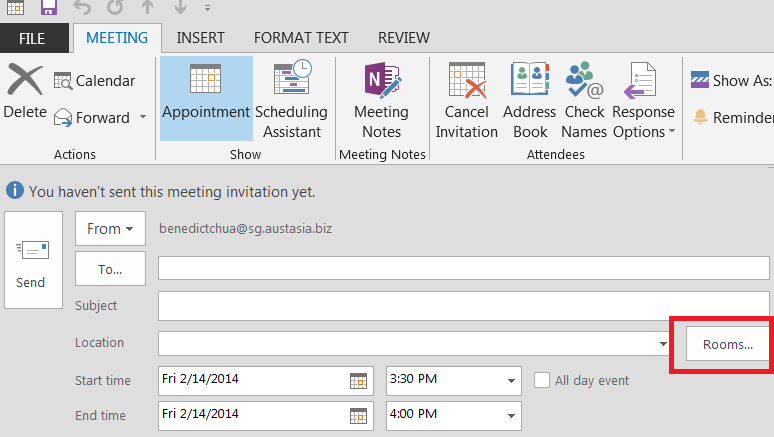Click the Show As status icon
774x437 pixels.
(x=699, y=80)
